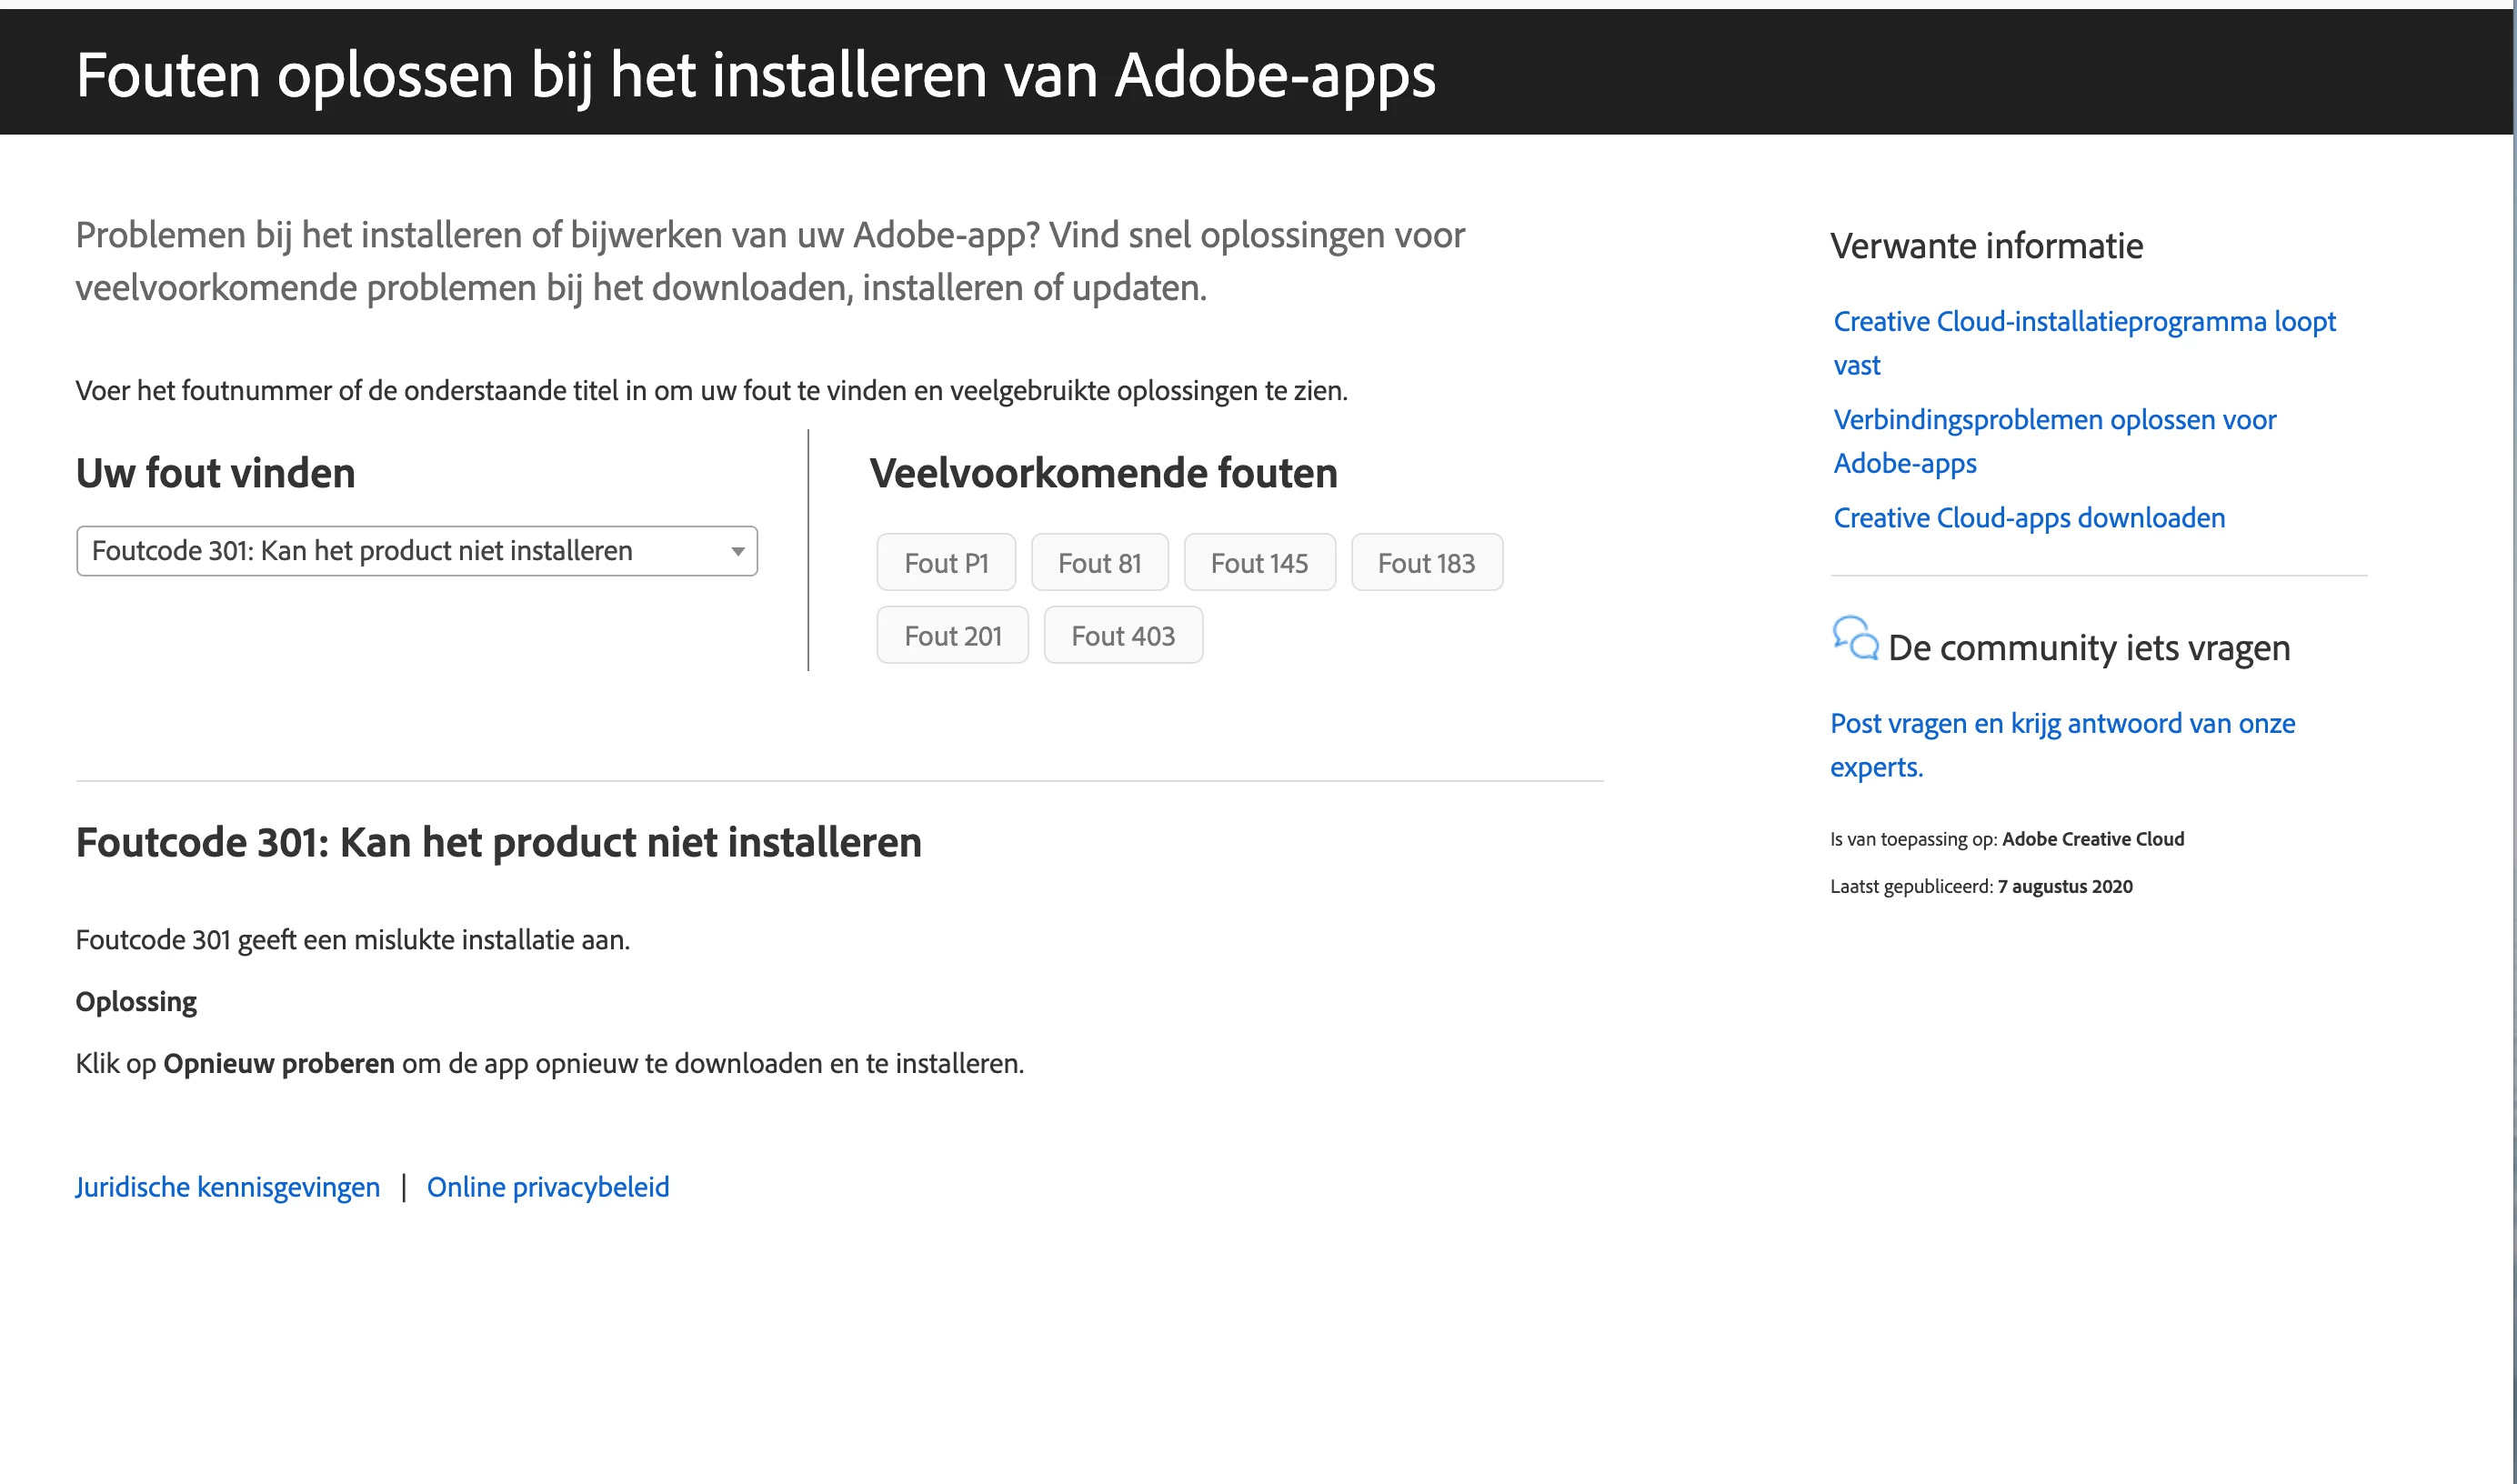Image resolution: width=2517 pixels, height=1484 pixels.
Task: Open Verbindingsproblemen oplossen voor Adobe-apps link
Action: point(2054,420)
